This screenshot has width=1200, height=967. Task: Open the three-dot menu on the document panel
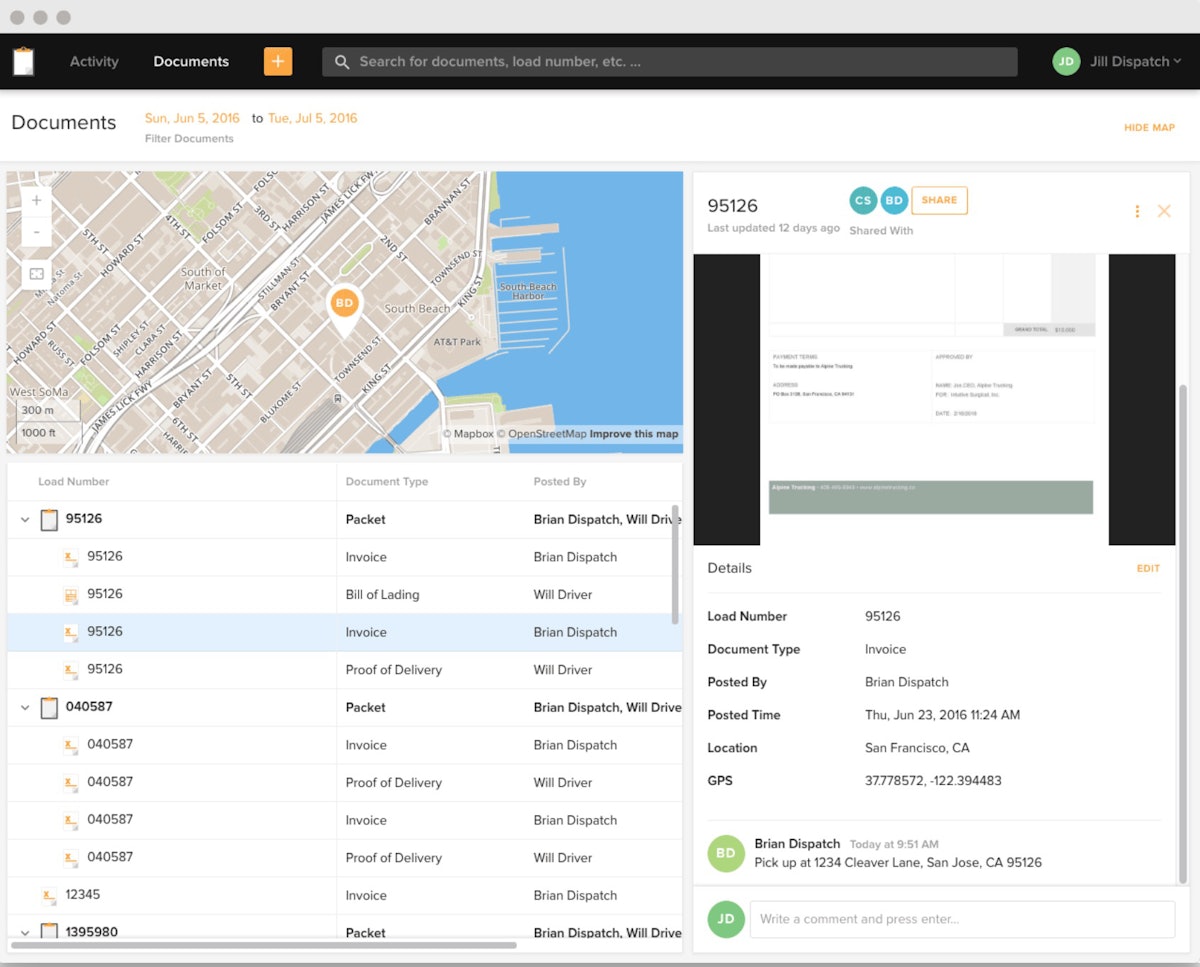point(1137,211)
